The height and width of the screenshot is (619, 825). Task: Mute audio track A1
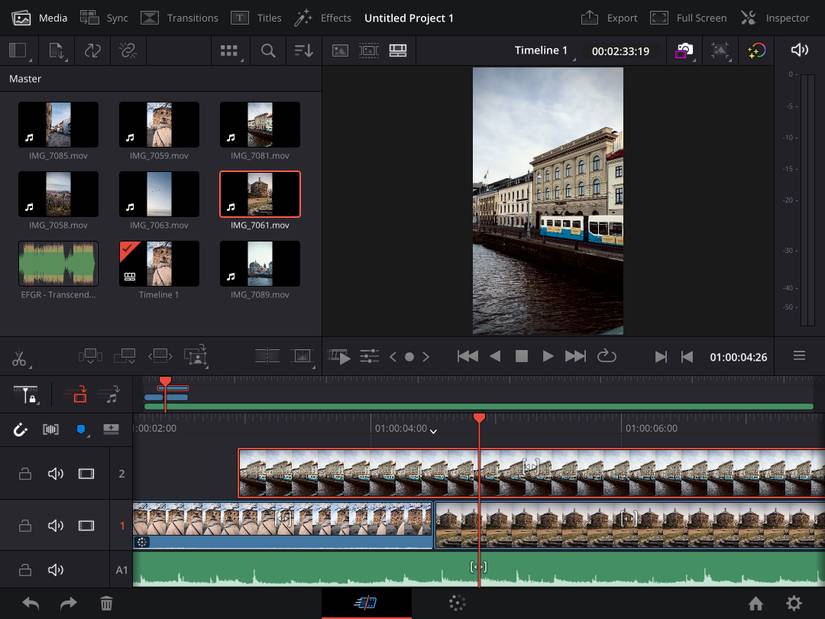coord(56,570)
